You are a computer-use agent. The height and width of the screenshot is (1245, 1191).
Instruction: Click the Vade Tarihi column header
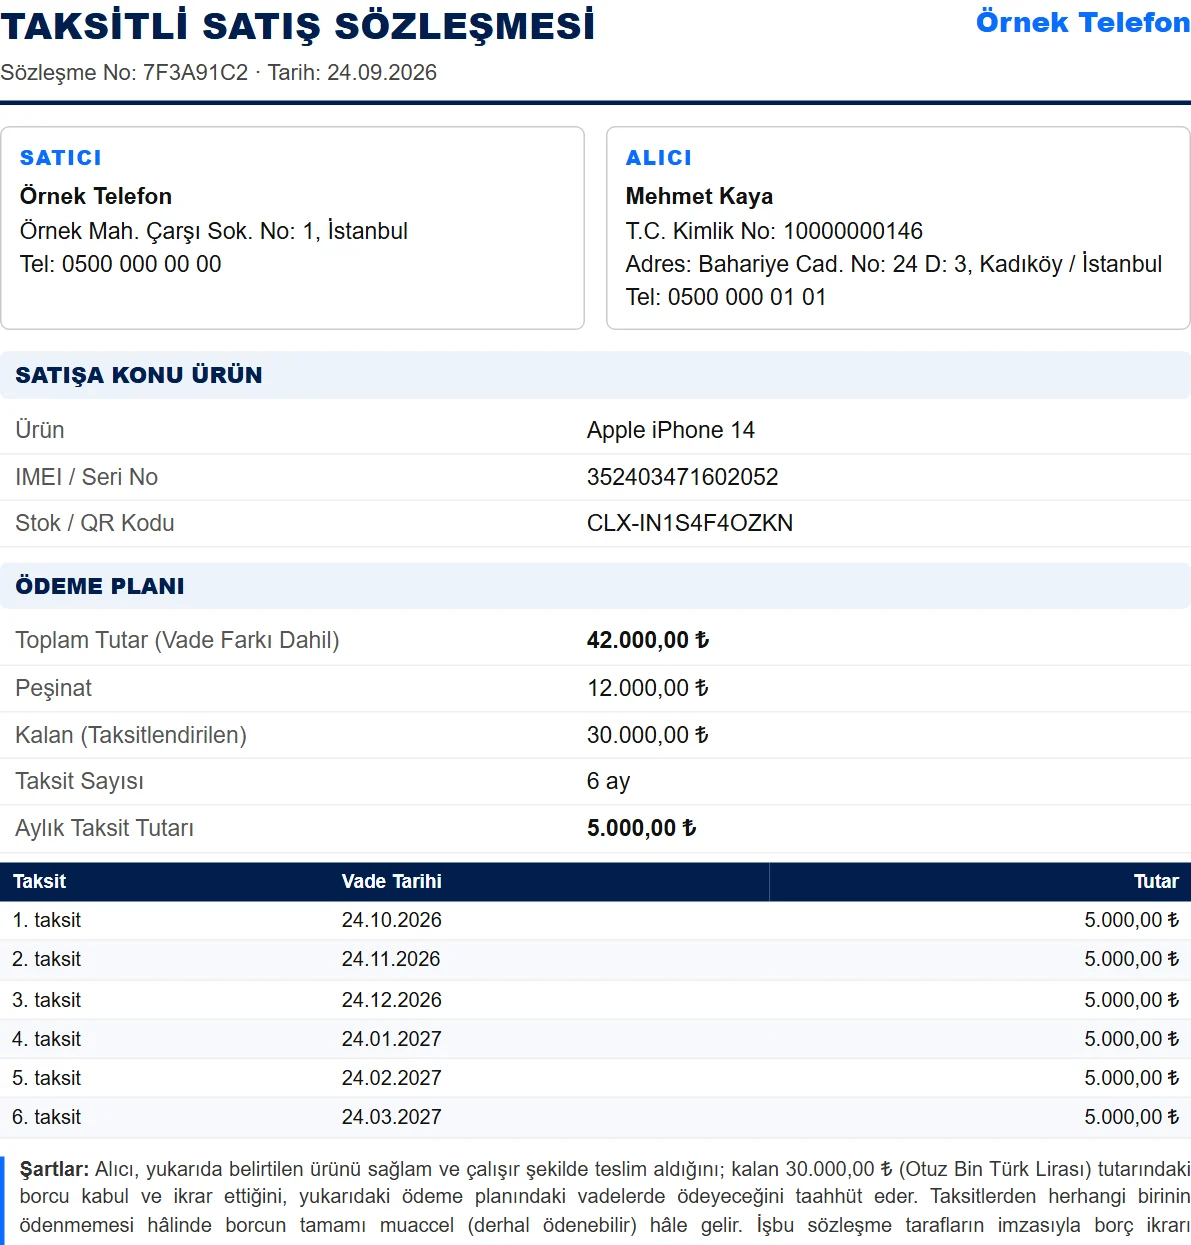pos(392,881)
